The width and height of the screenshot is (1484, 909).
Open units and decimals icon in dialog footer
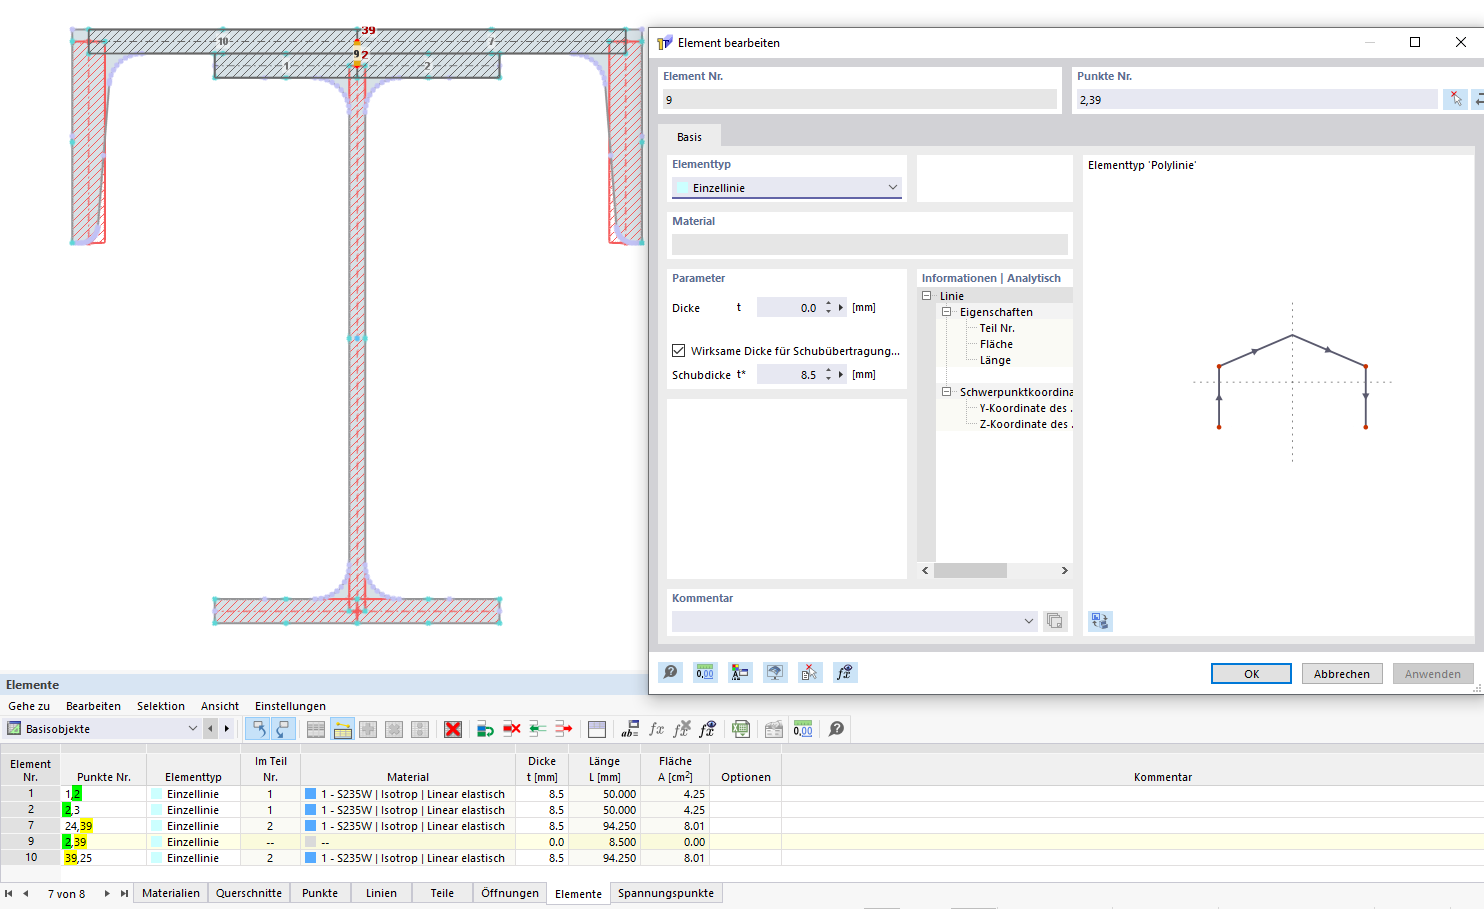[x=705, y=673]
